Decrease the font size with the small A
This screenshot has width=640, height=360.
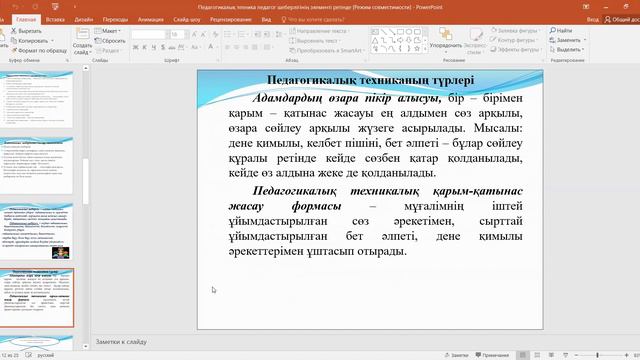click(203, 35)
